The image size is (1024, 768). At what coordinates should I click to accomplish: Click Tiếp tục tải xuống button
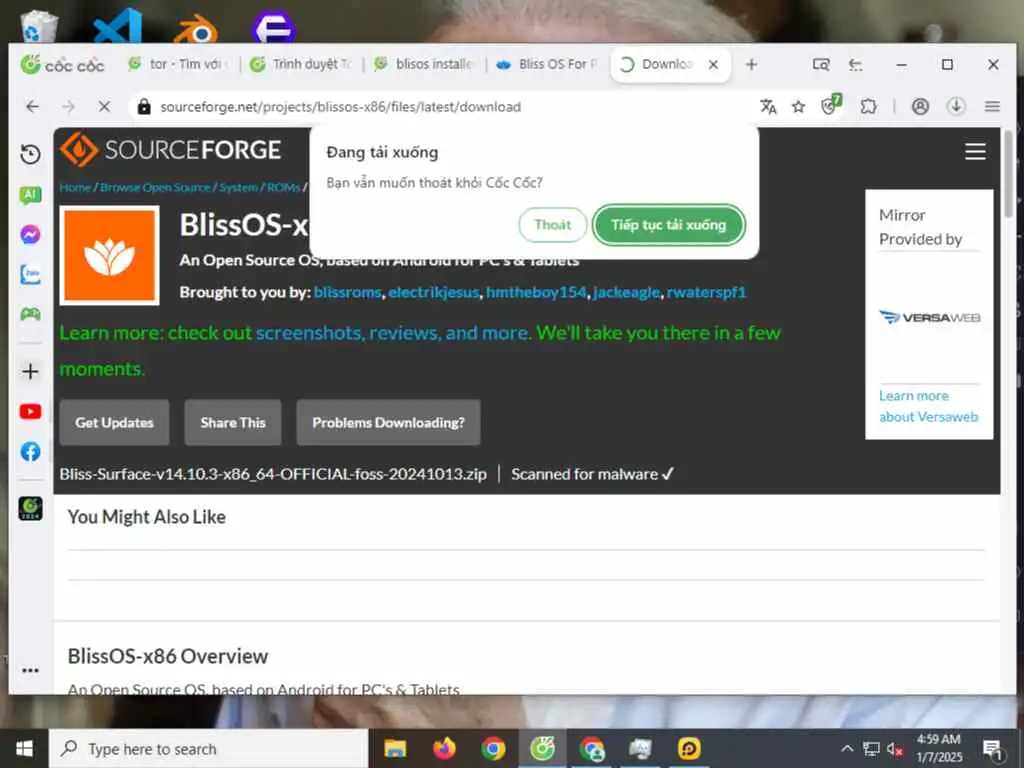point(668,225)
